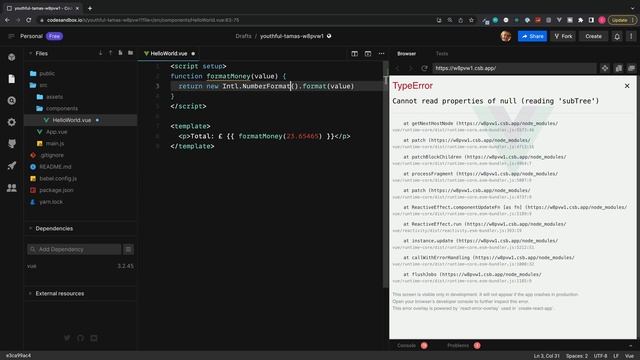Viewport: 640px width, 360px height.
Task: Expand the External resources section
Action: click(30, 293)
